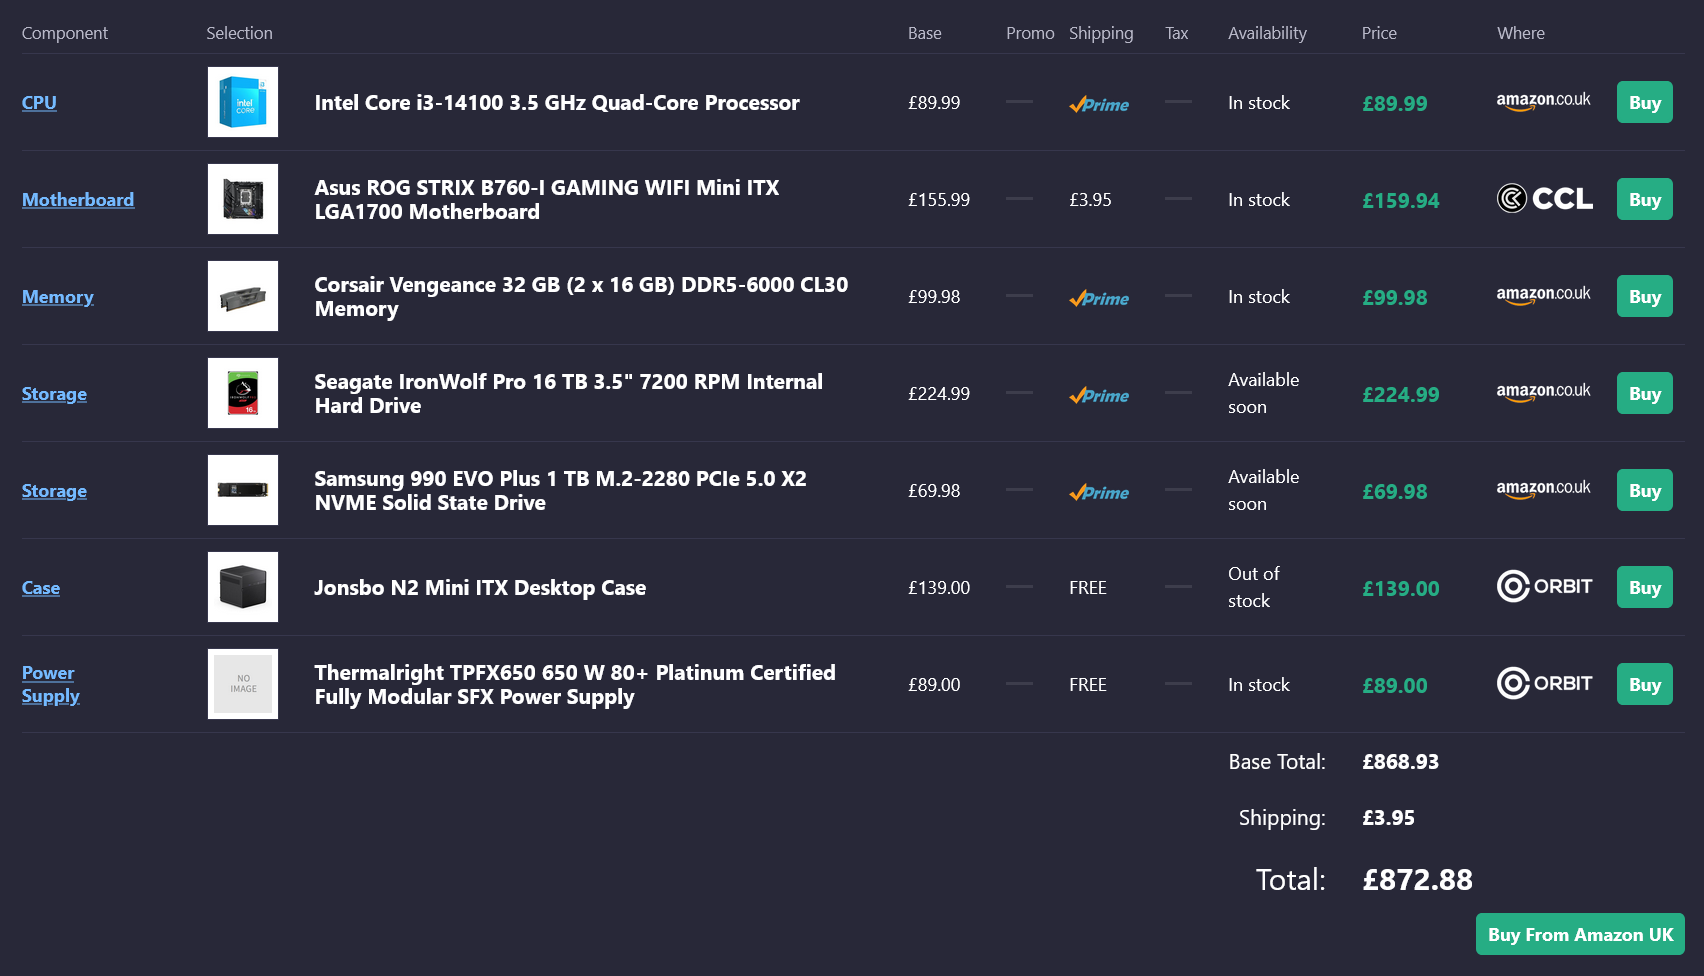Click the Orbit retailer logo for Jonsbo case
The width and height of the screenshot is (1704, 976).
(x=1545, y=586)
